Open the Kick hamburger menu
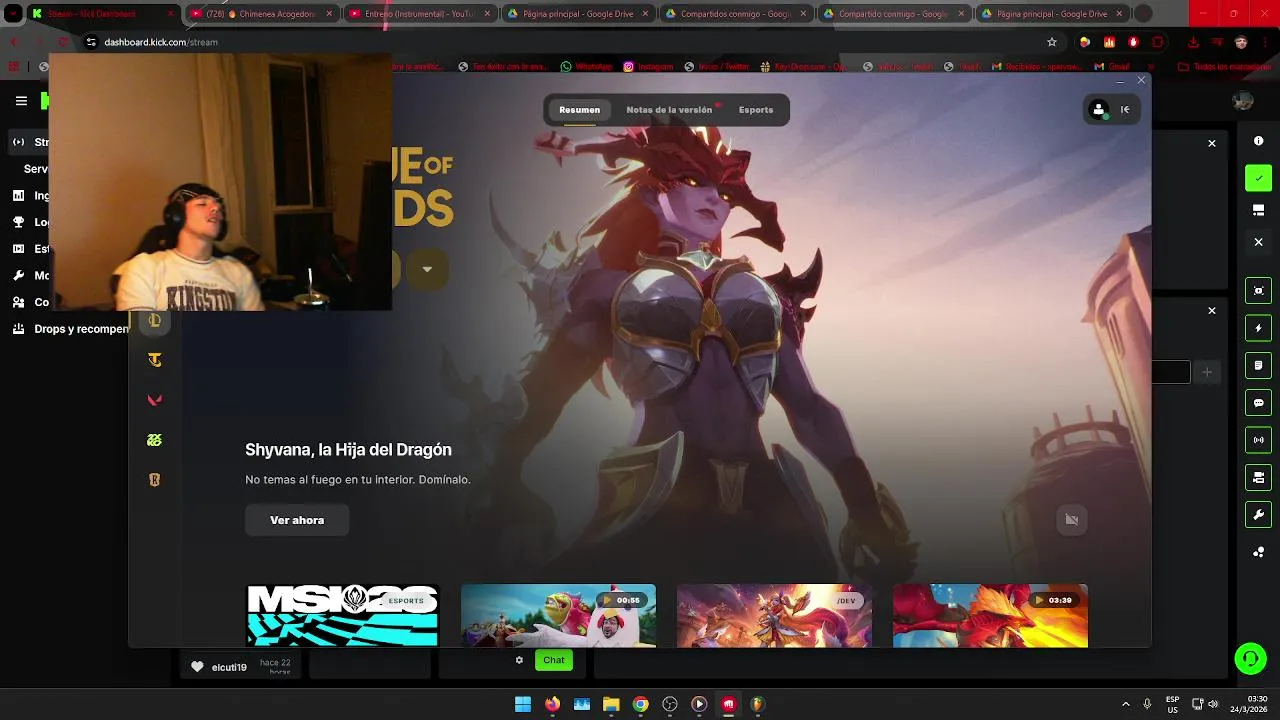Screen dimensions: 1280x720 pos(21,101)
